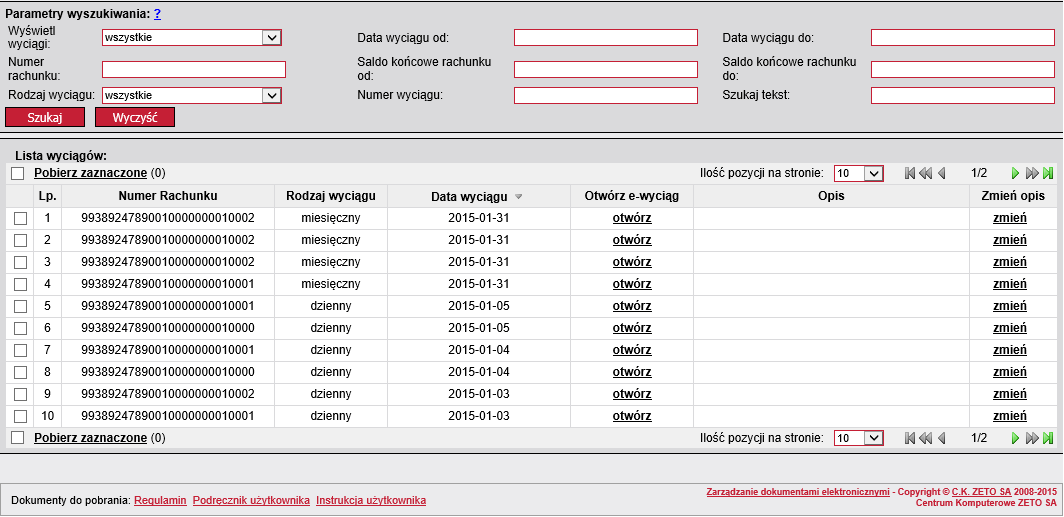Image resolution: width=1064 pixels, height=517 pixels.
Task: Open e-wyciąg for row 6
Action: point(632,328)
